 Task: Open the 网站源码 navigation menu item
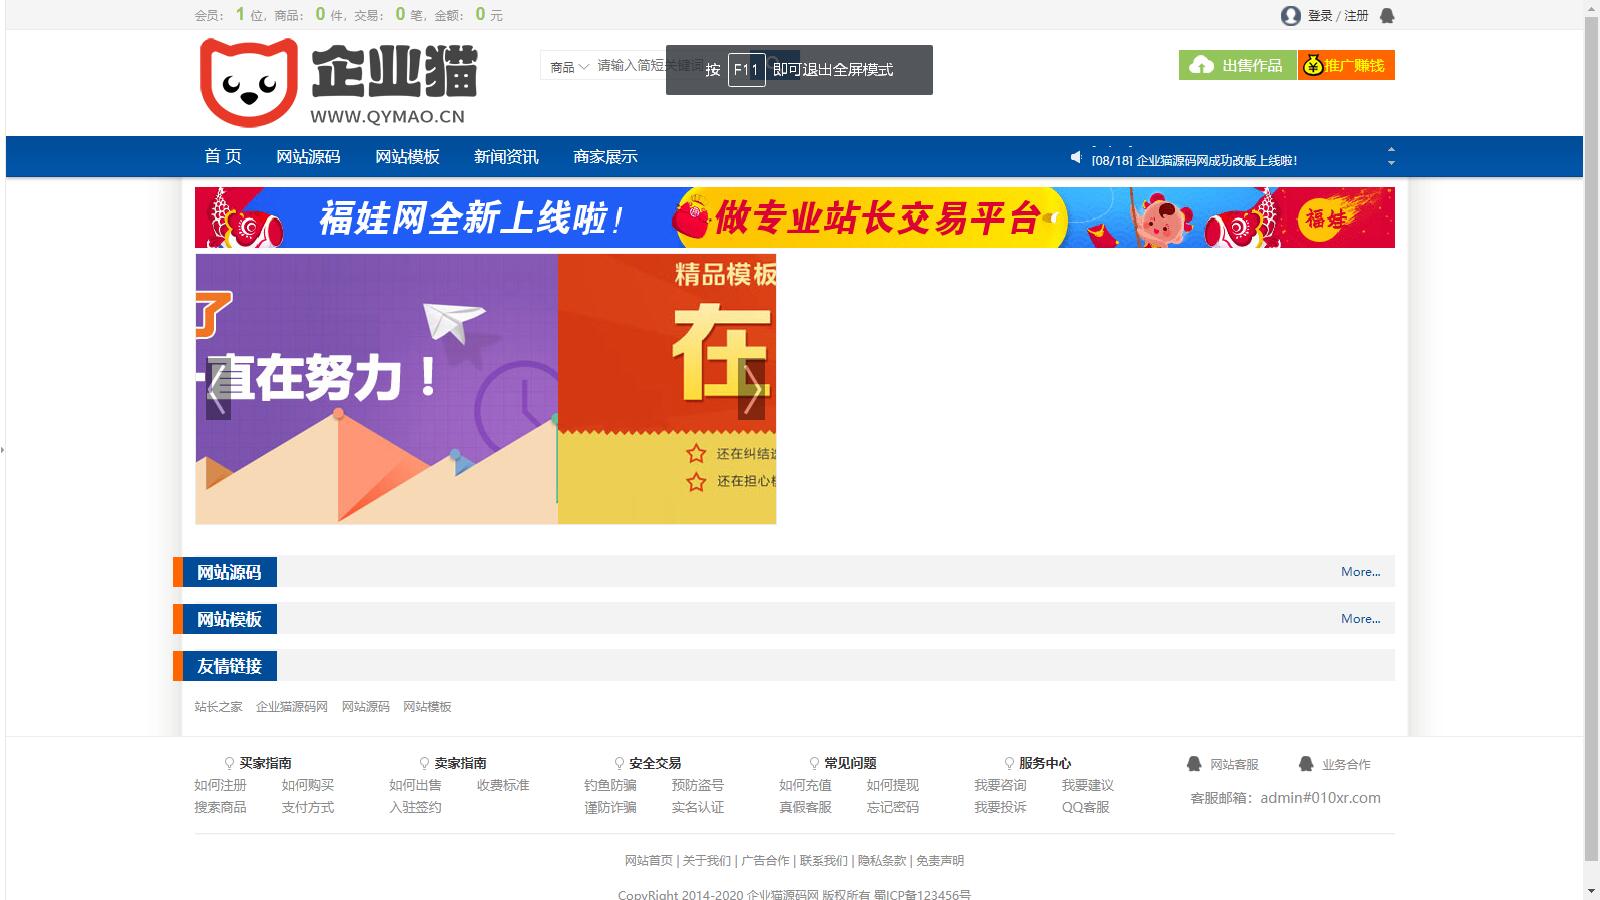308,157
